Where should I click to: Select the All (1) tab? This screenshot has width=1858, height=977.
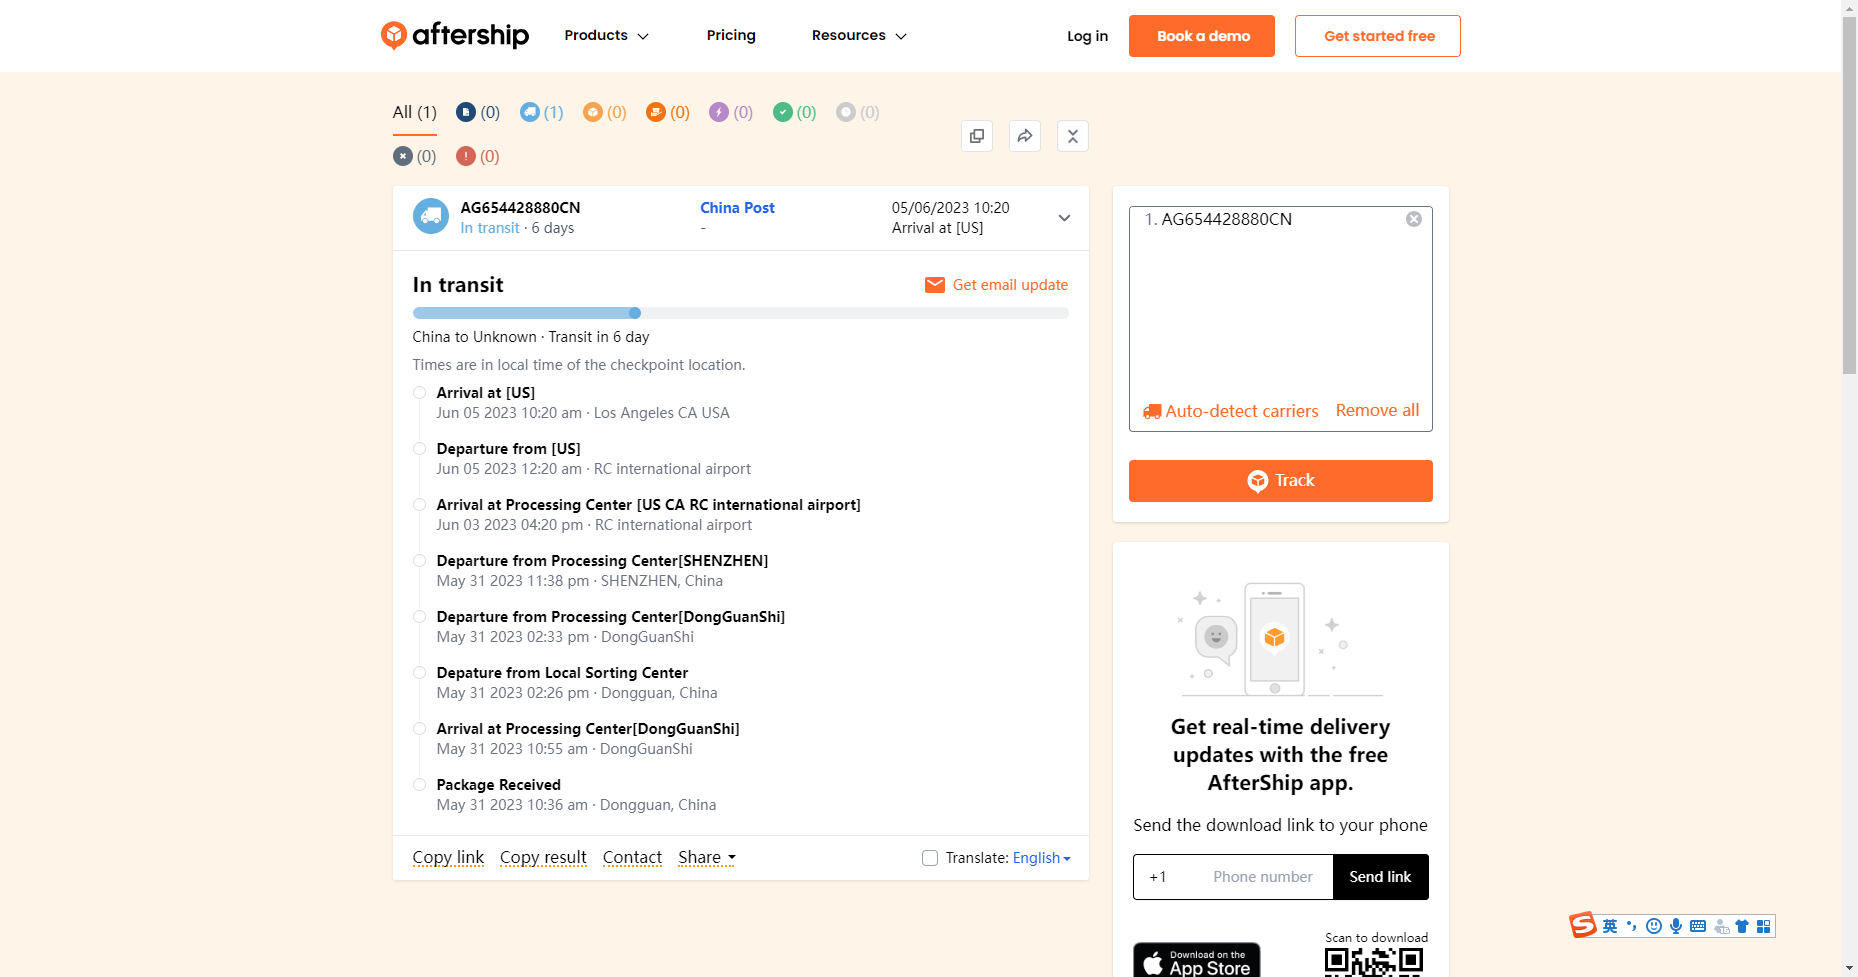click(414, 112)
